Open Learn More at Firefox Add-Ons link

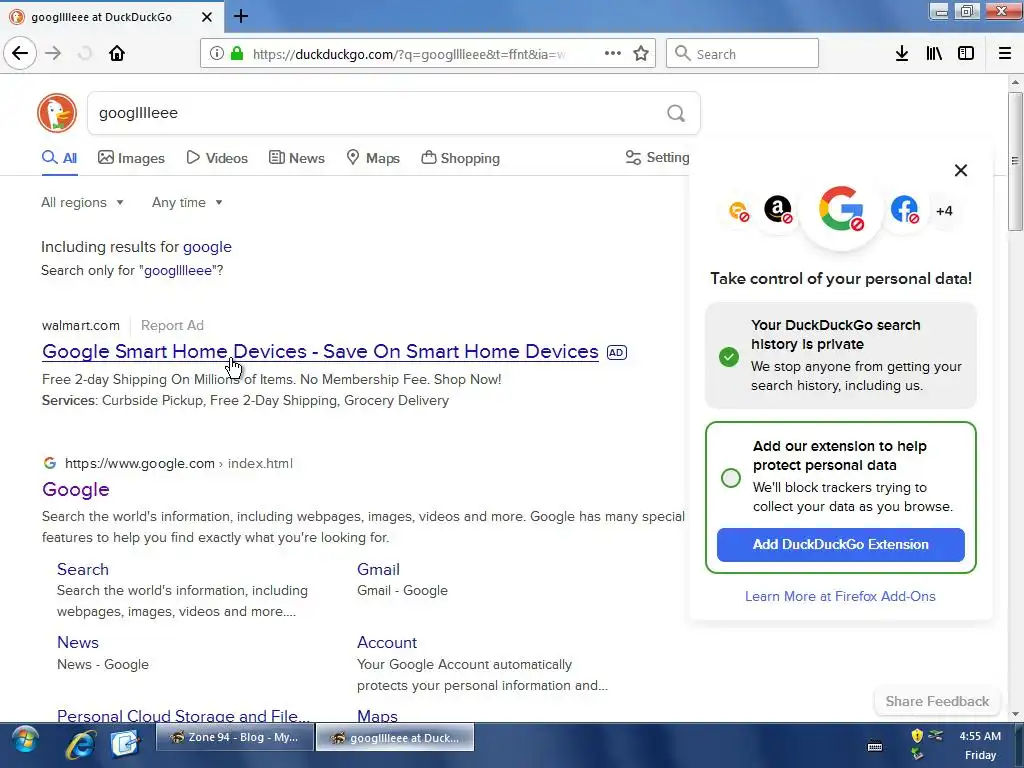pyautogui.click(x=840, y=596)
